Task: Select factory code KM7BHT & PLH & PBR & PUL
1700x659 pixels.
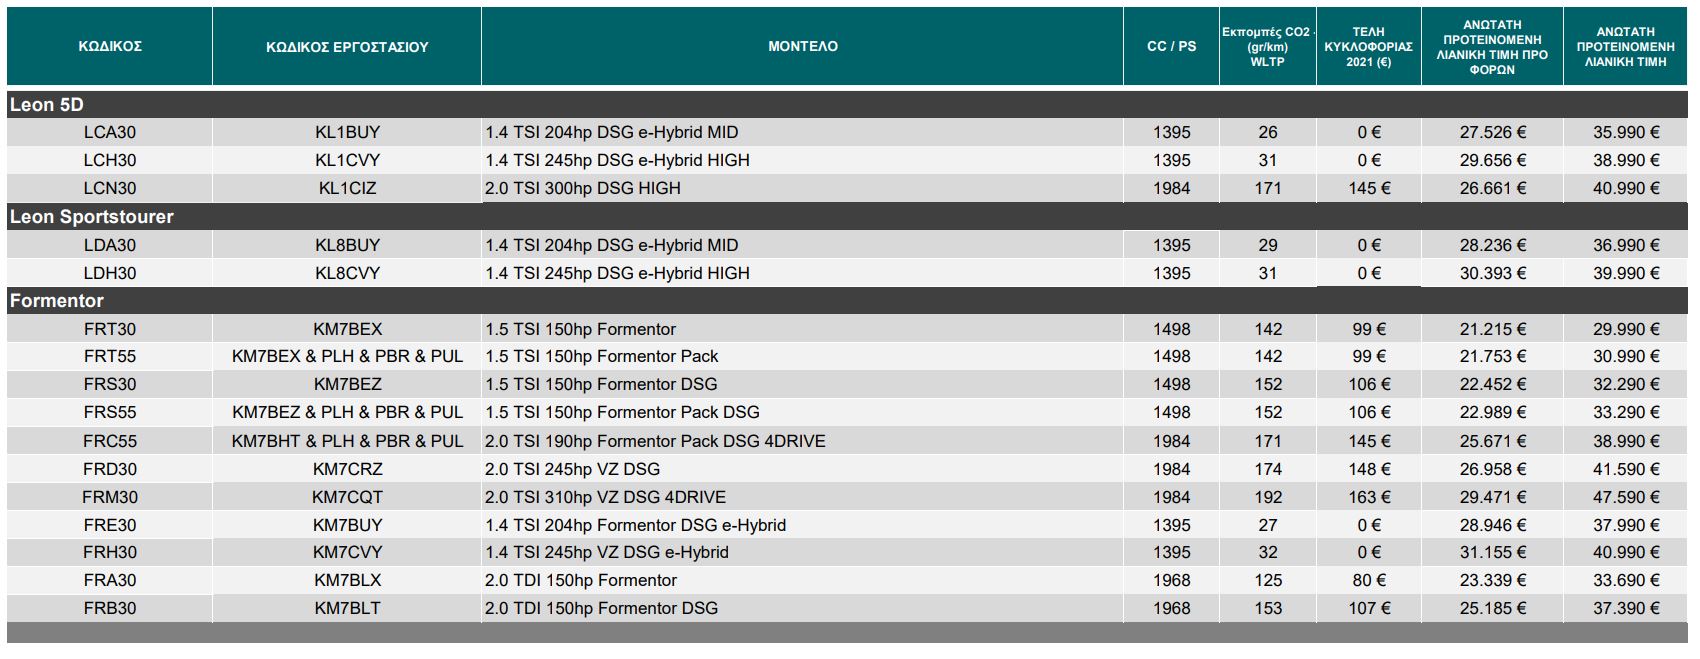Action: 347,441
